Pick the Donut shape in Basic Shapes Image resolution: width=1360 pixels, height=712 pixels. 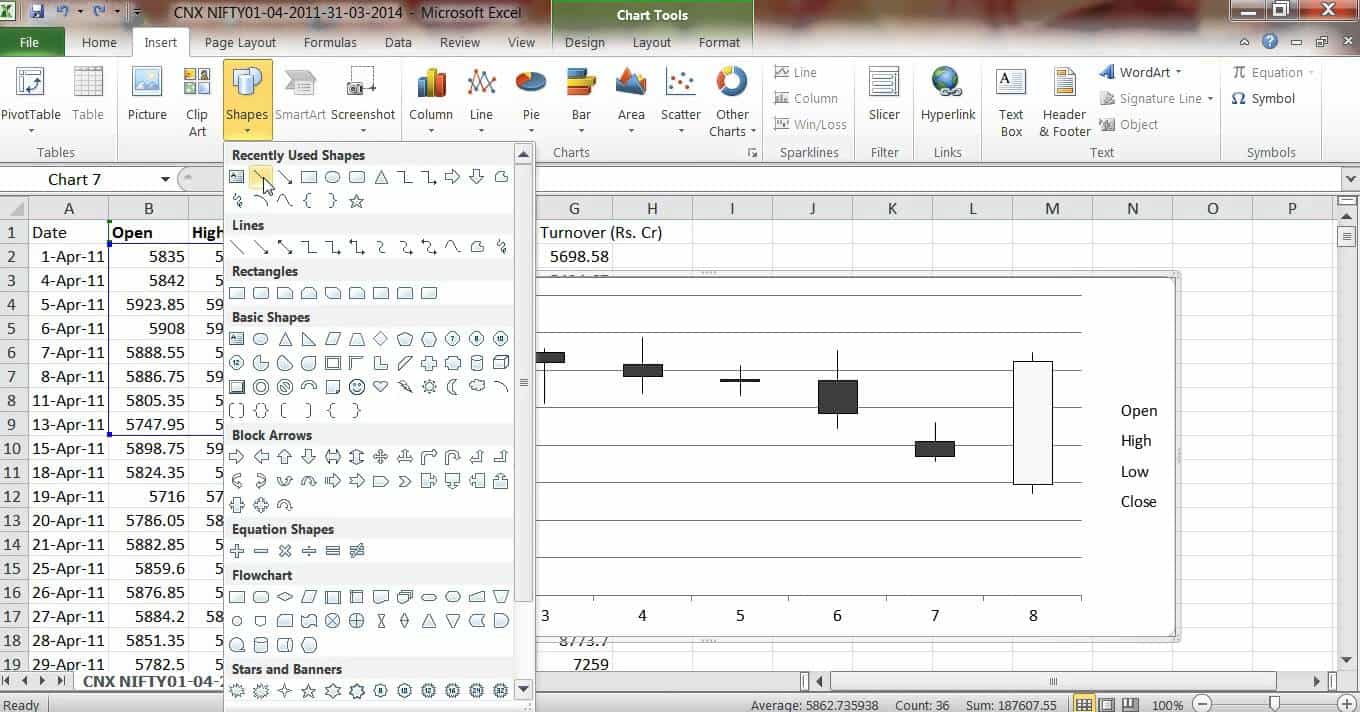pyautogui.click(x=261, y=387)
